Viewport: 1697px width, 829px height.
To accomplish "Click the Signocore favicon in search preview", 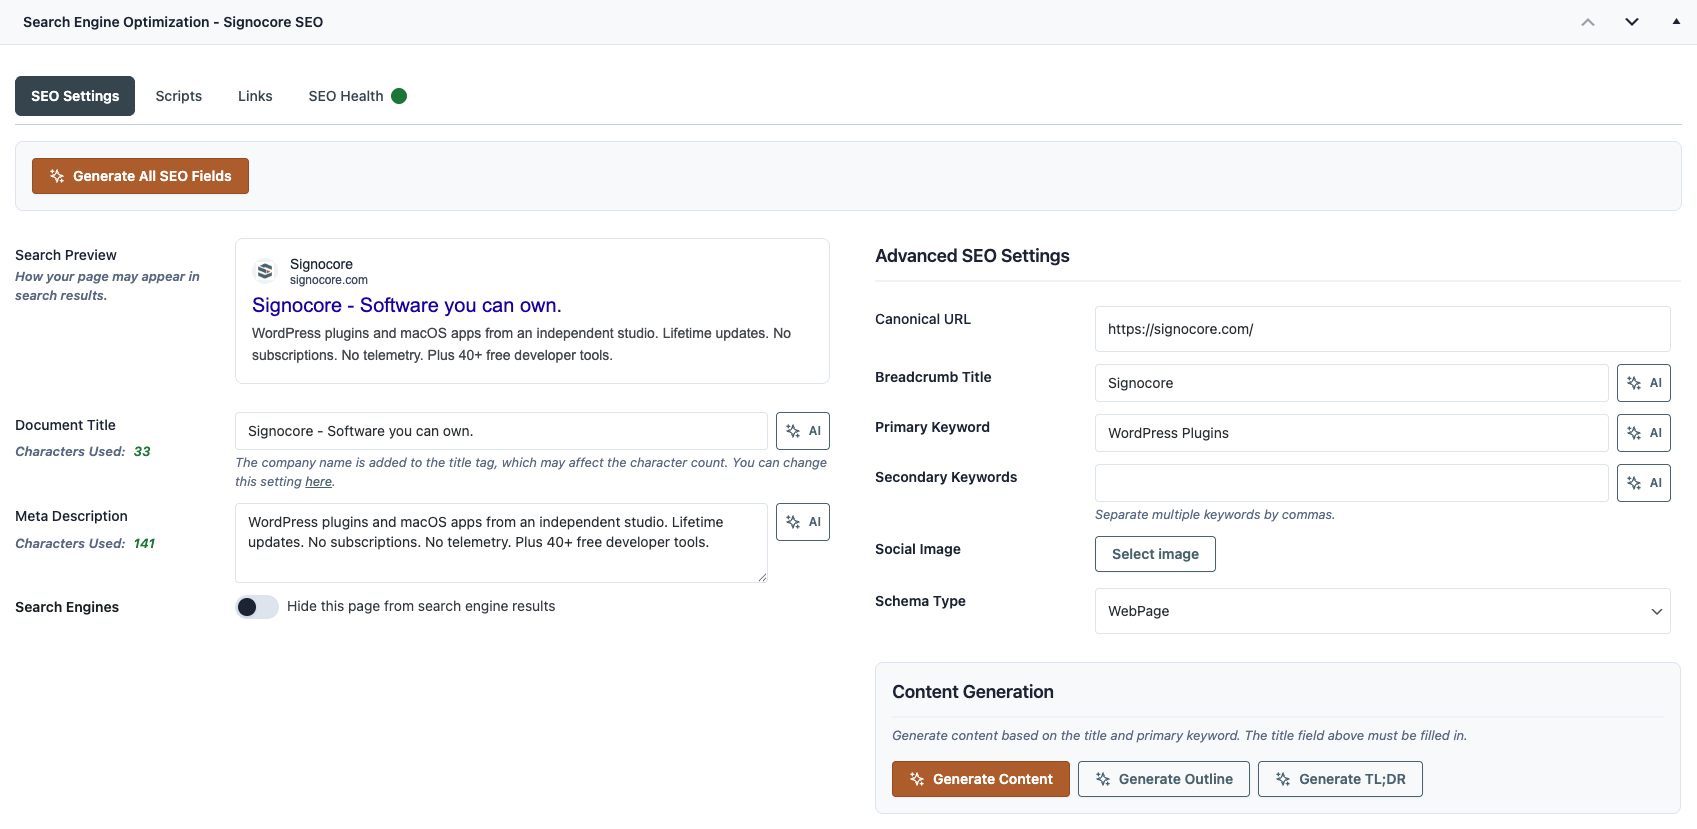I will click(x=265, y=271).
